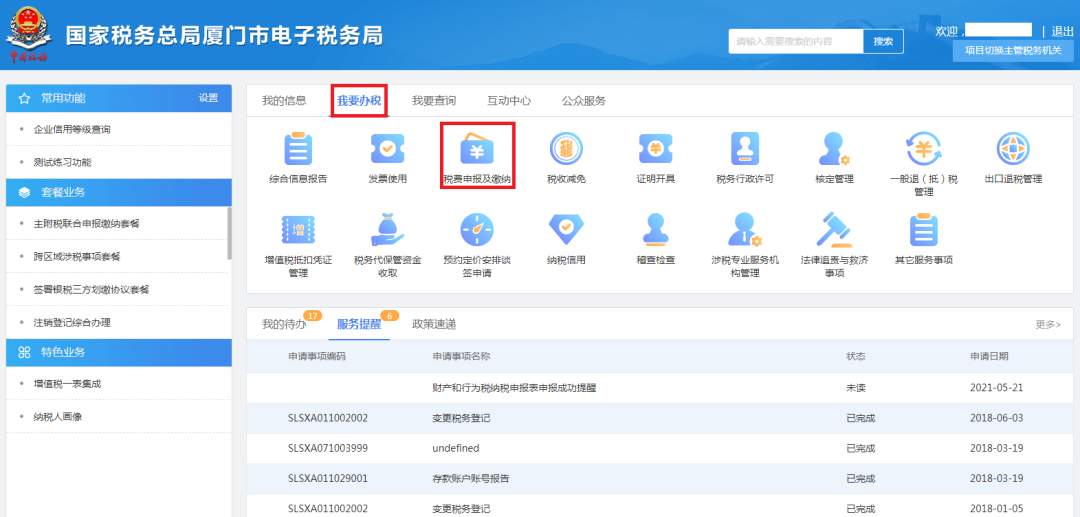Viewport: 1080px width, 517px height.
Task: Open 税费申报及缴纳 icon
Action: click(477, 152)
